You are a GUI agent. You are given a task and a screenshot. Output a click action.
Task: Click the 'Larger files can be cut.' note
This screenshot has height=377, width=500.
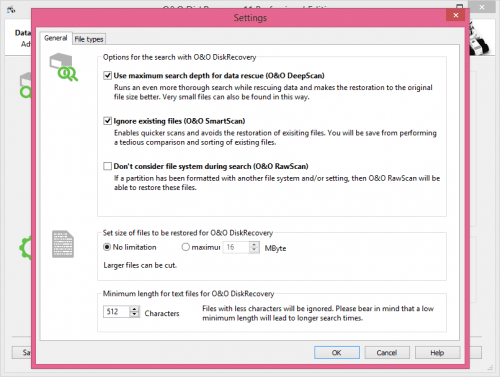click(x=140, y=265)
